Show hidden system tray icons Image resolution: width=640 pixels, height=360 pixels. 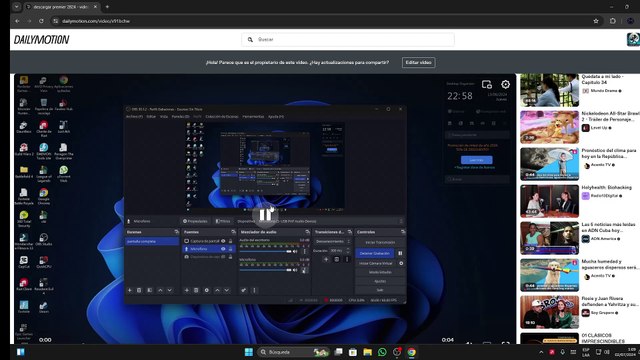pos(541,352)
